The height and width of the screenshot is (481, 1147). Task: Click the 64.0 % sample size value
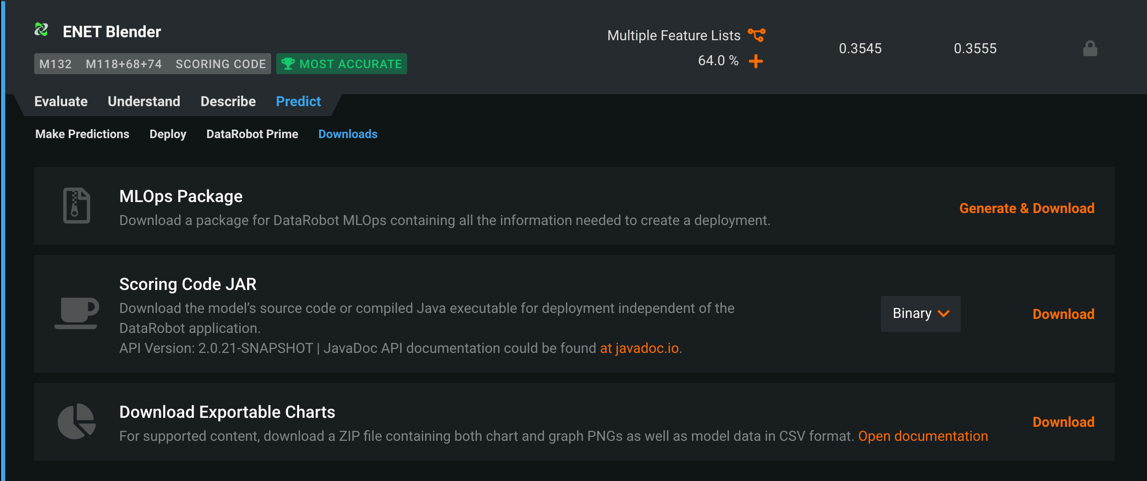point(718,61)
